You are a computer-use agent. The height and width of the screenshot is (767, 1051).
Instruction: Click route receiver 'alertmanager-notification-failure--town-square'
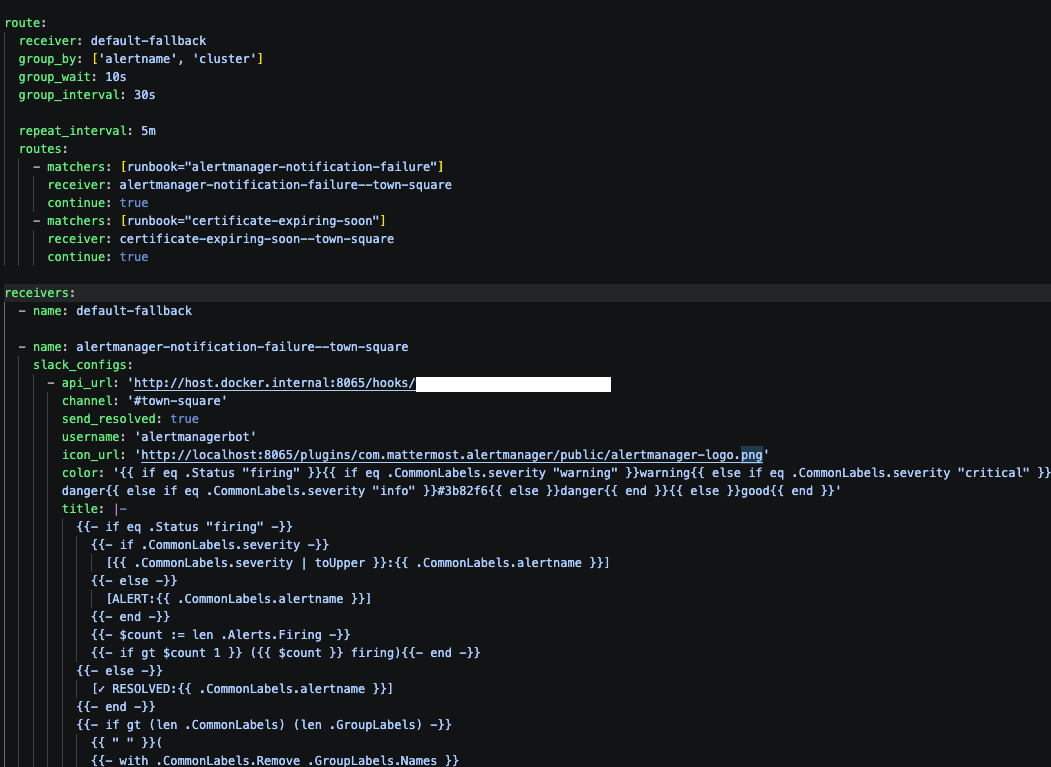point(286,185)
